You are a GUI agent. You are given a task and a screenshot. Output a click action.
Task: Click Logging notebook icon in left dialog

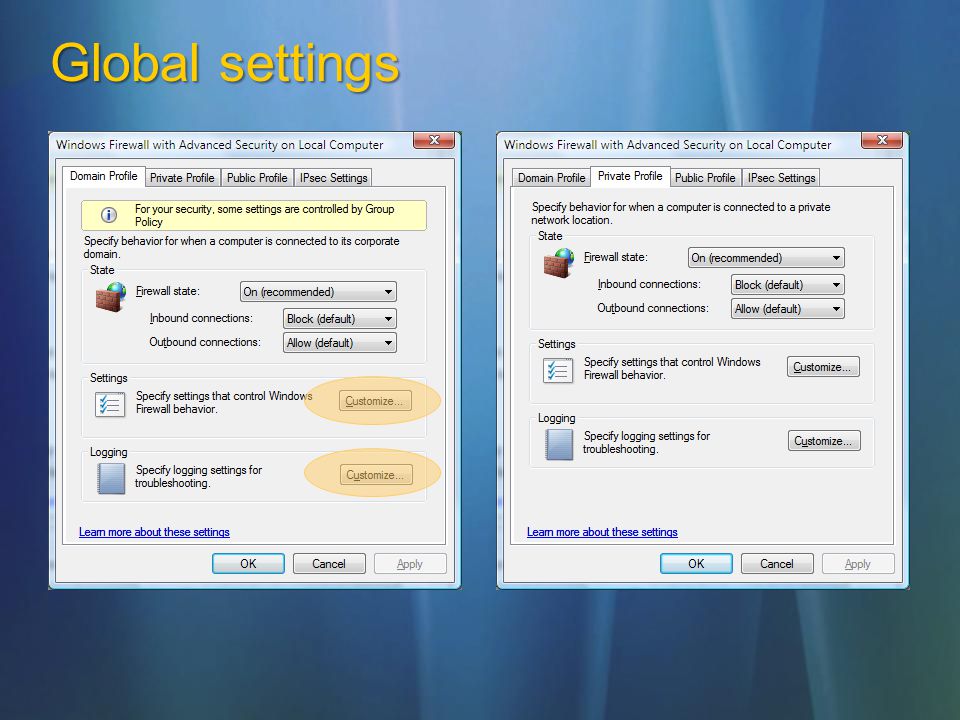pyautogui.click(x=111, y=478)
